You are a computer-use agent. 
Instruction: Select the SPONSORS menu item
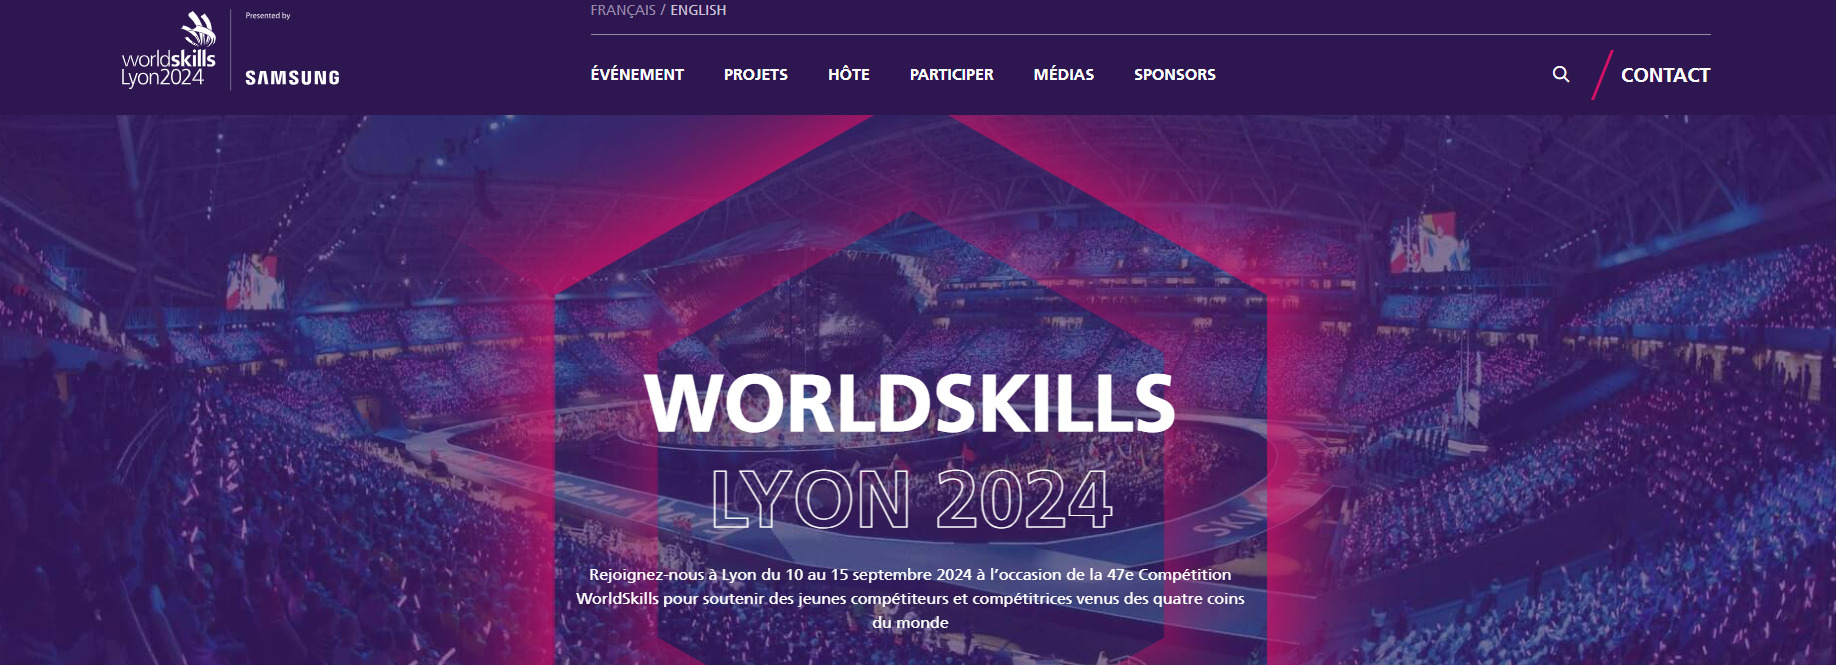[1175, 75]
